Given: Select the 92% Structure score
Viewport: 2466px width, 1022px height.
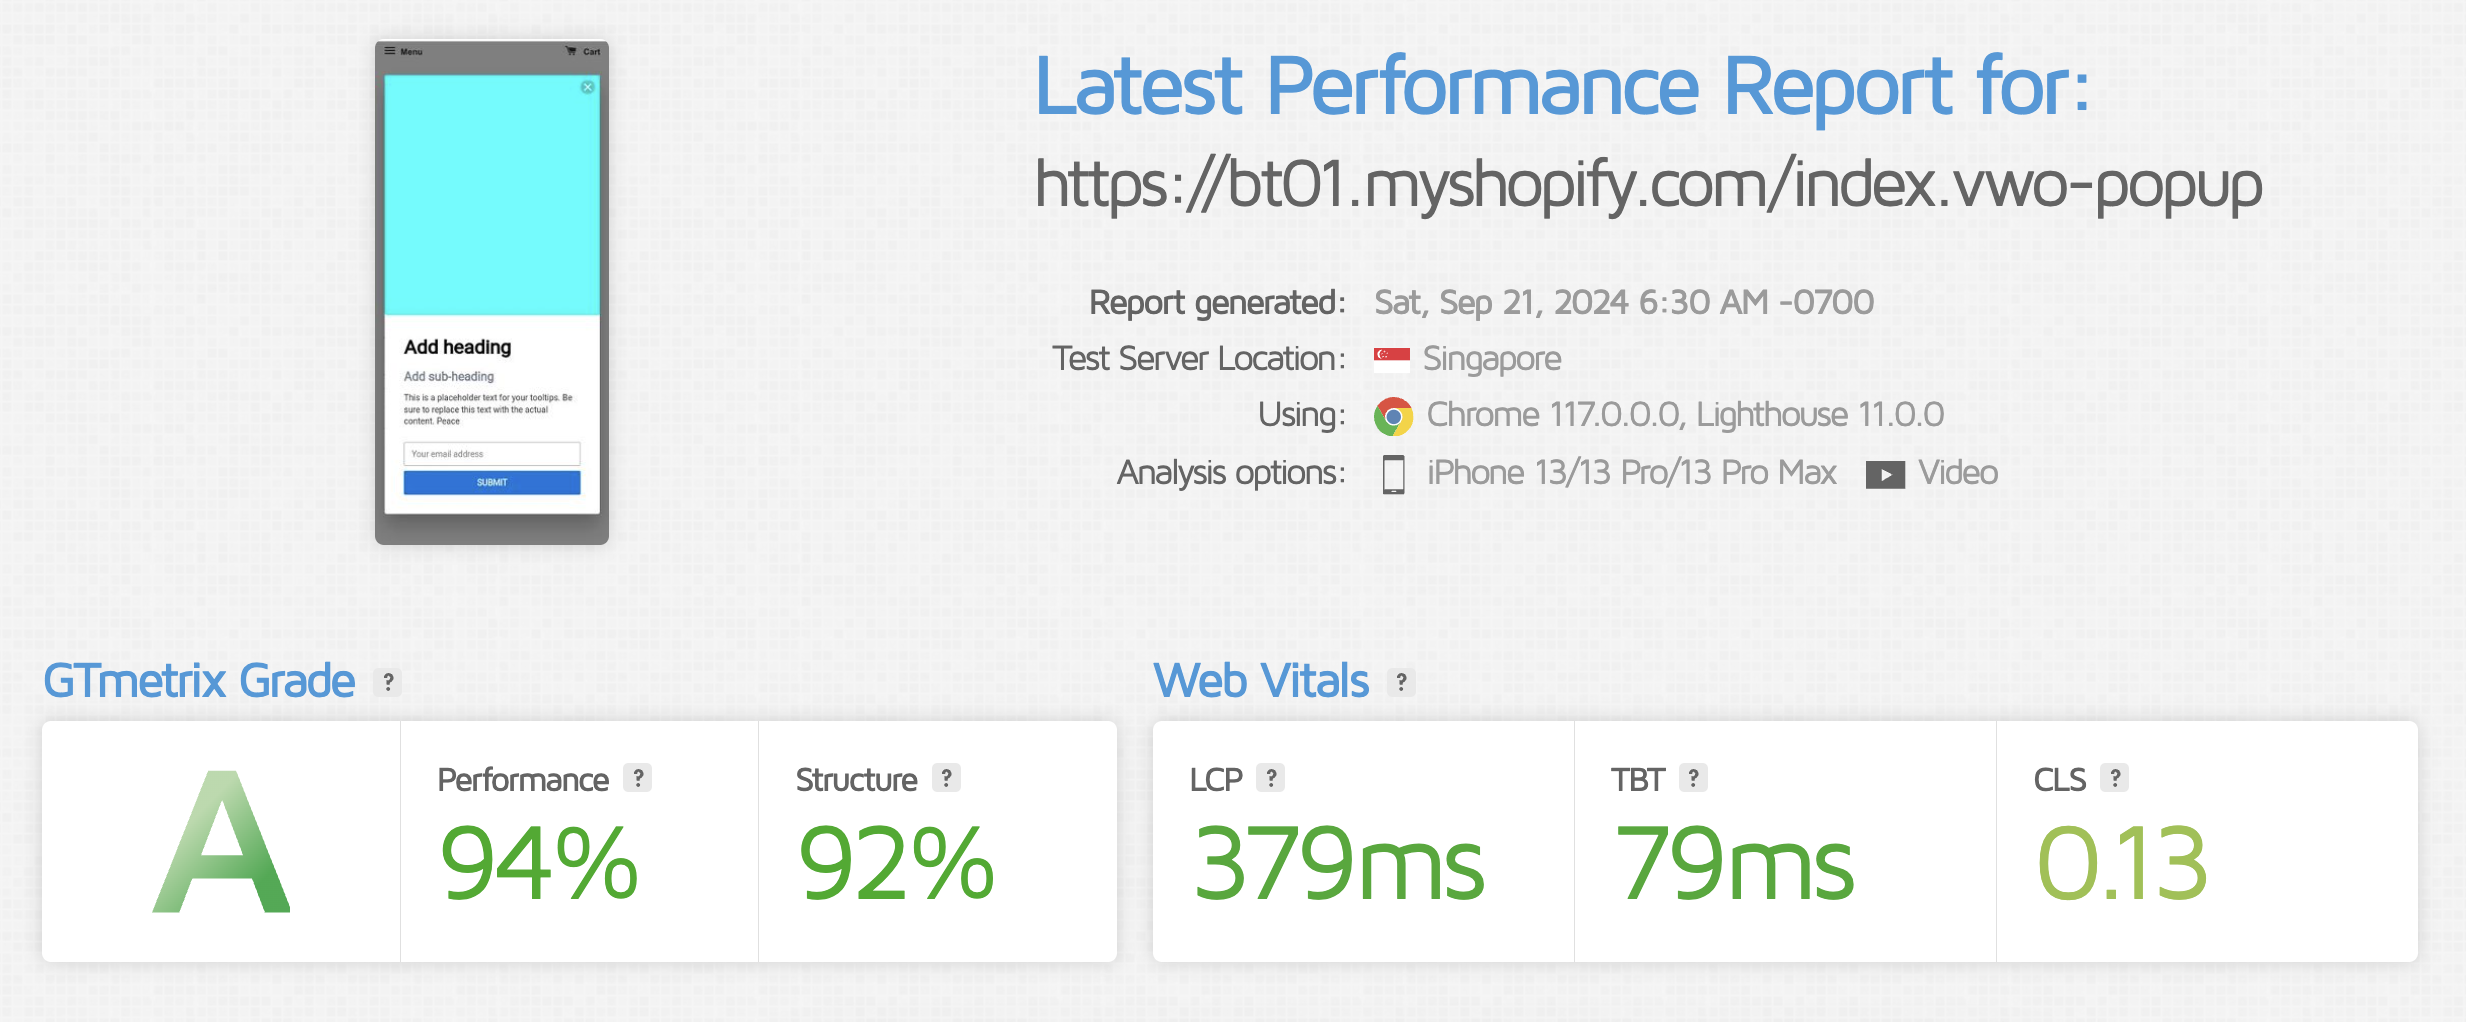Looking at the screenshot, I should [896, 863].
